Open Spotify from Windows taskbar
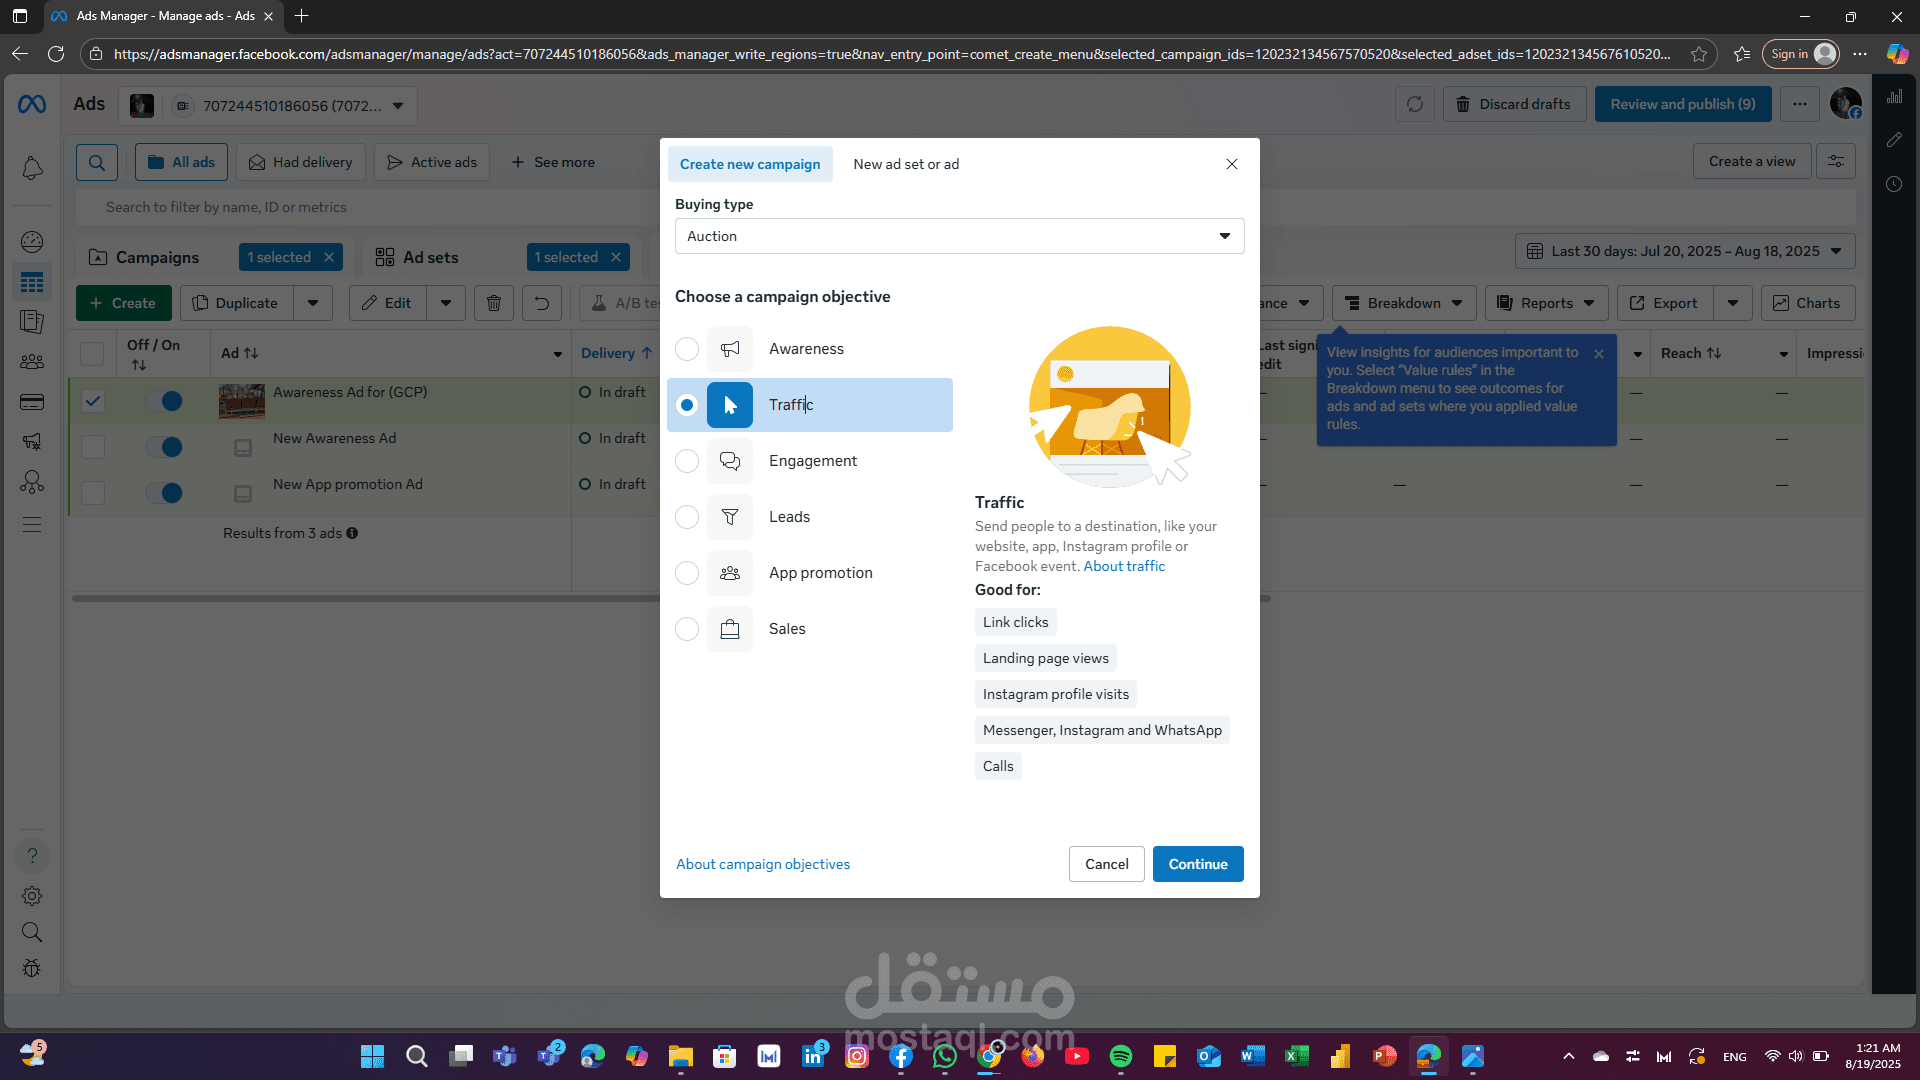Image resolution: width=1920 pixels, height=1080 pixels. pos(1121,1056)
